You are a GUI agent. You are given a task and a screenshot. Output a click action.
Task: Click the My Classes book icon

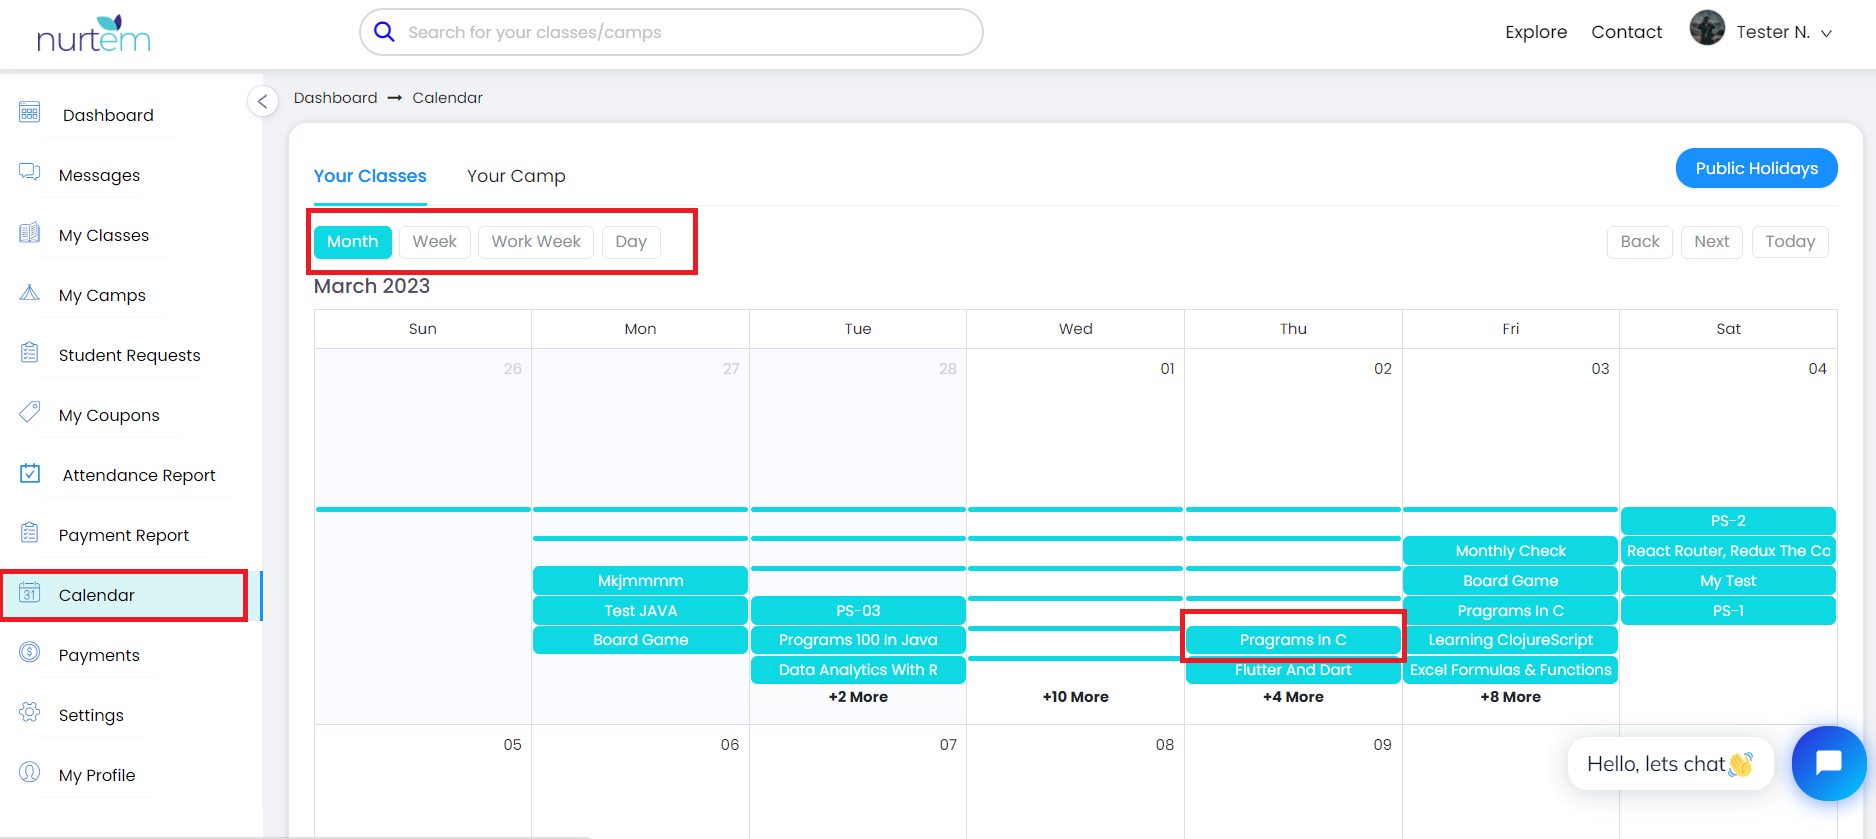(x=30, y=233)
